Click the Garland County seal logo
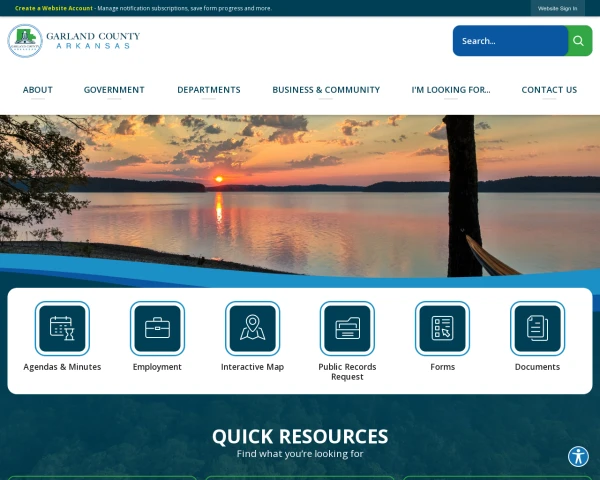Screen dimensions: 600x480 pyautogui.click(x=25, y=41)
